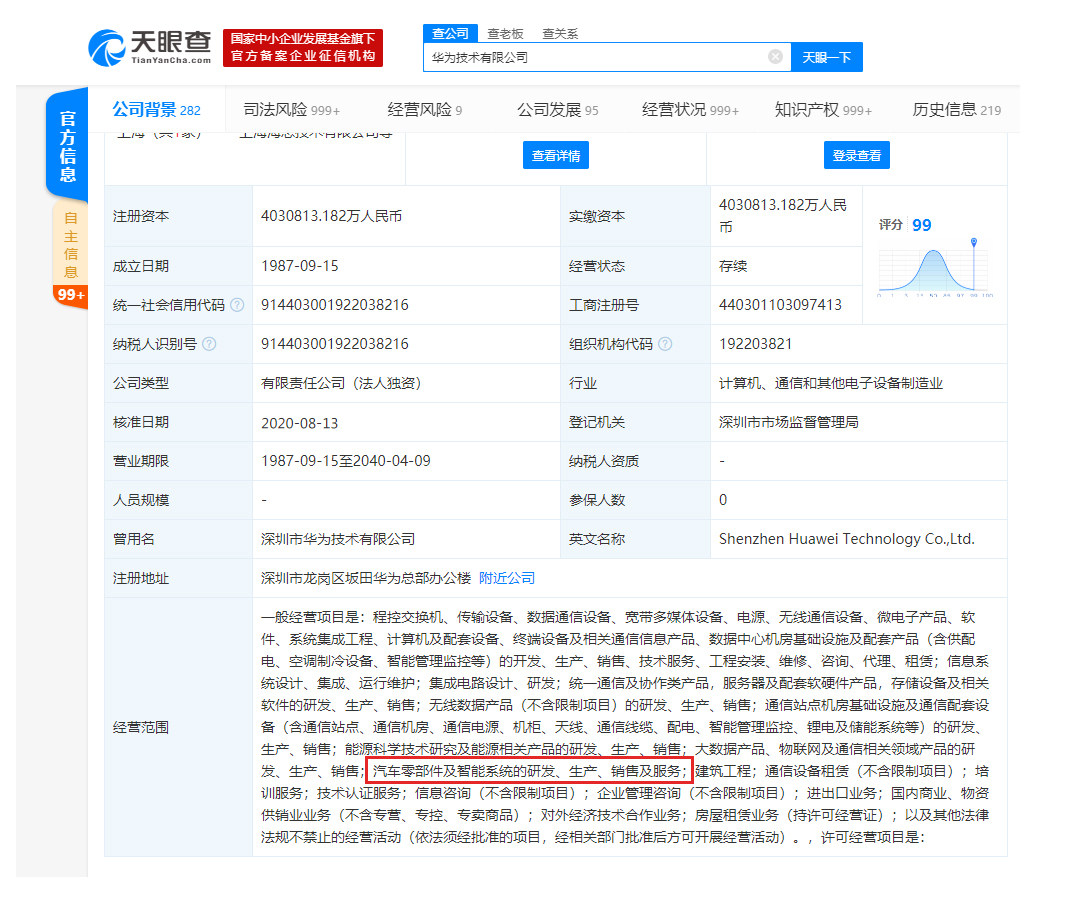Switch to the 查老板 search tab
The image size is (1080, 900).
coord(505,34)
